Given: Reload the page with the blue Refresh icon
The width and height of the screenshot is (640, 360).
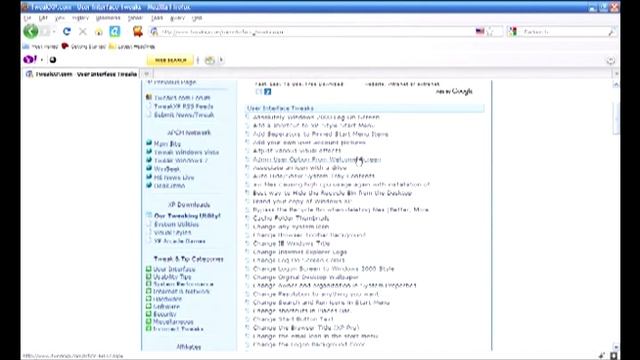Looking at the screenshot, I should point(67,31).
